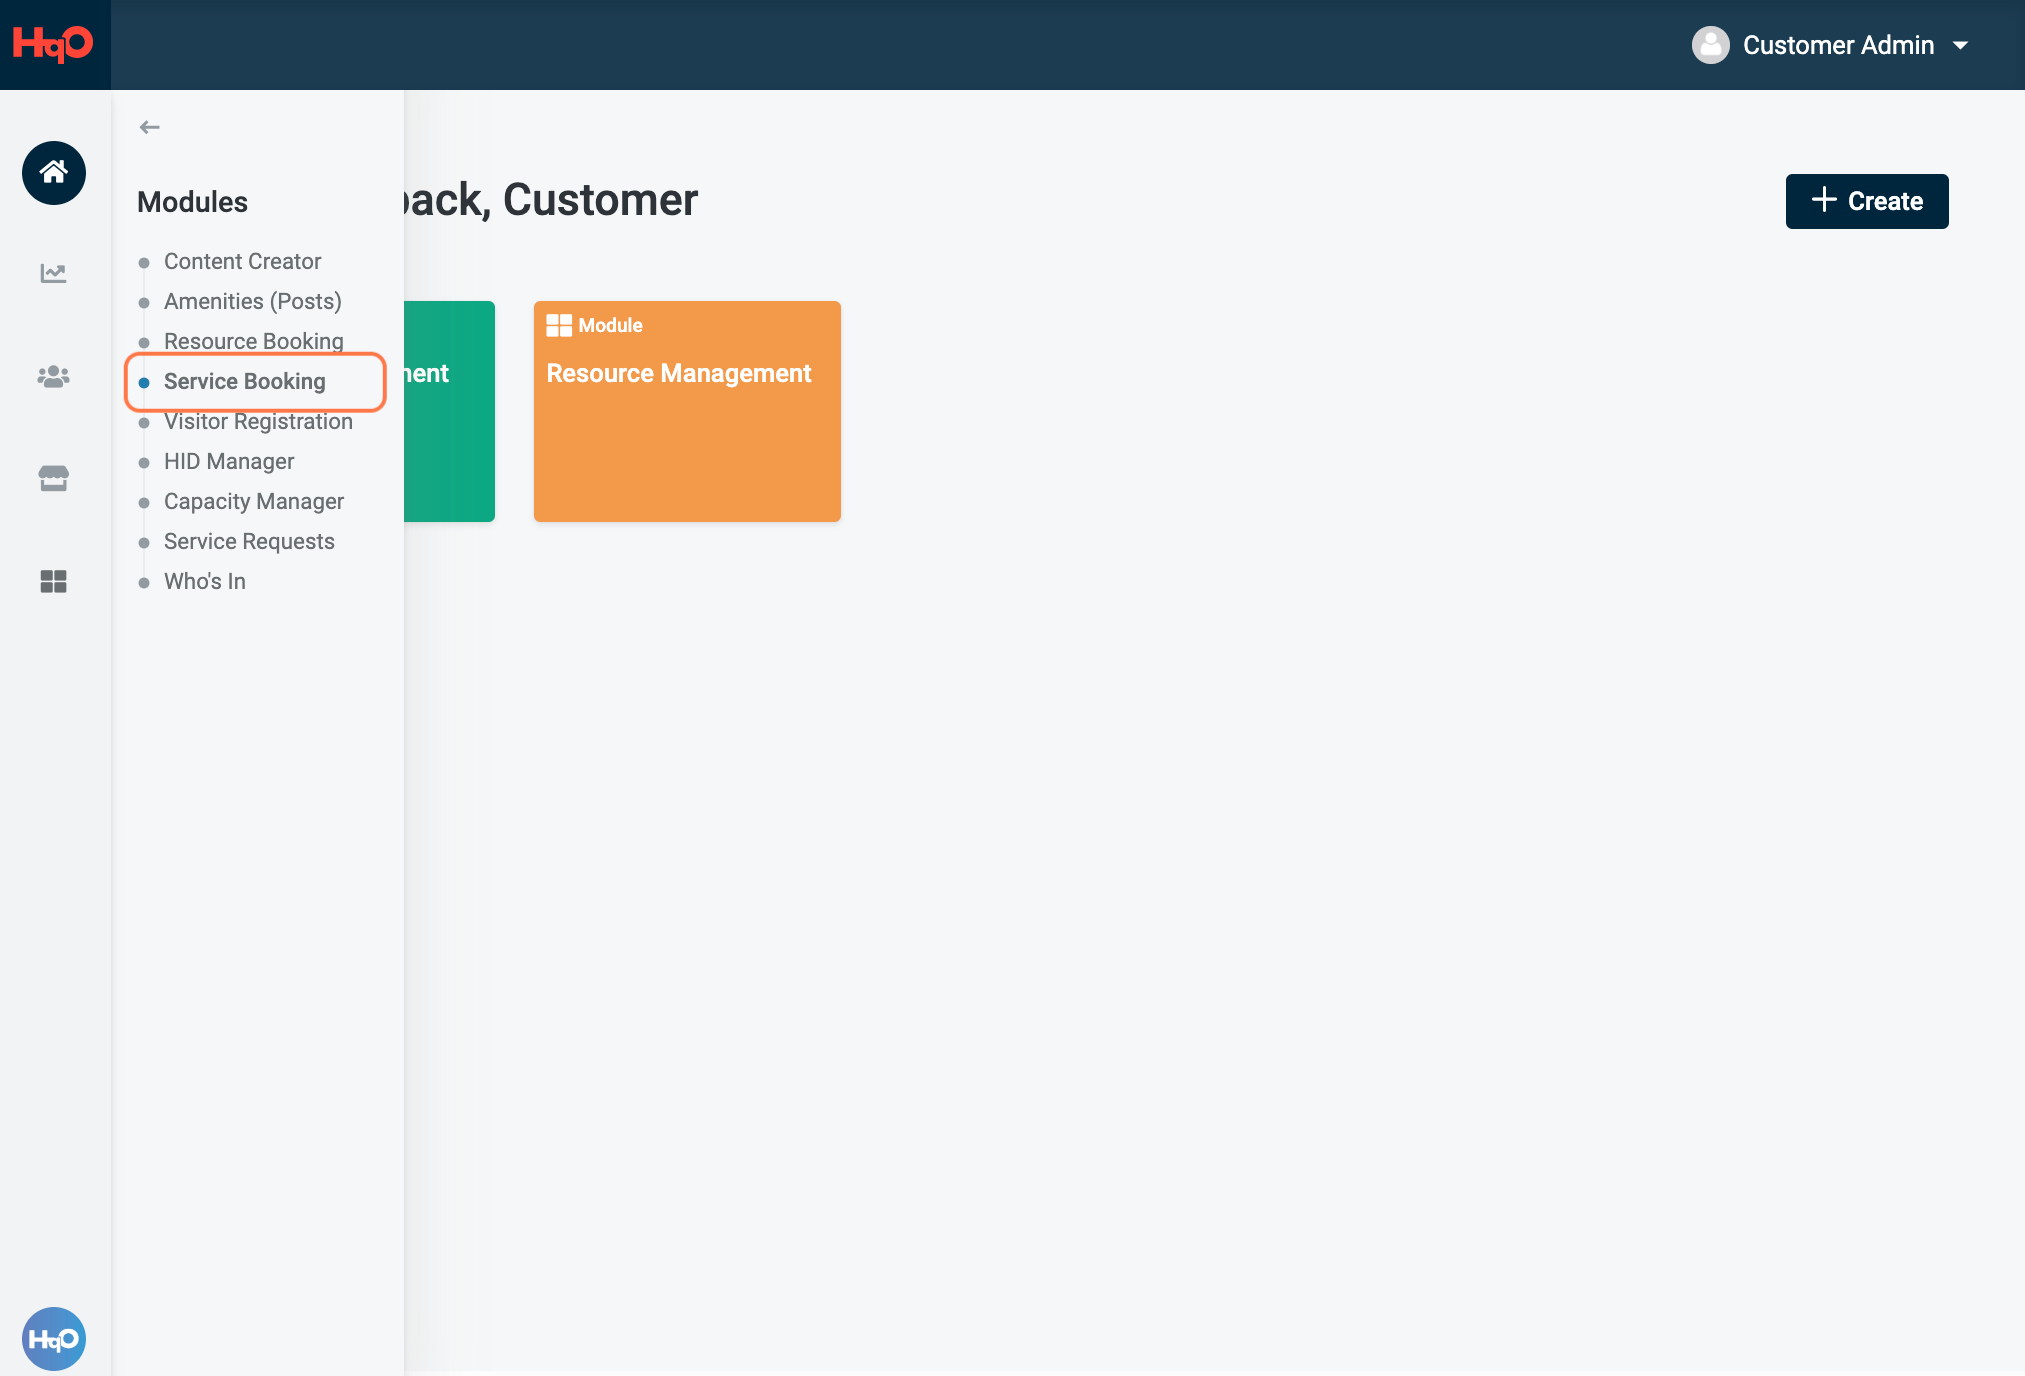The width and height of the screenshot is (2025, 1376).
Task: Click the round HqO badge at bottom-left
Action: 54,1339
